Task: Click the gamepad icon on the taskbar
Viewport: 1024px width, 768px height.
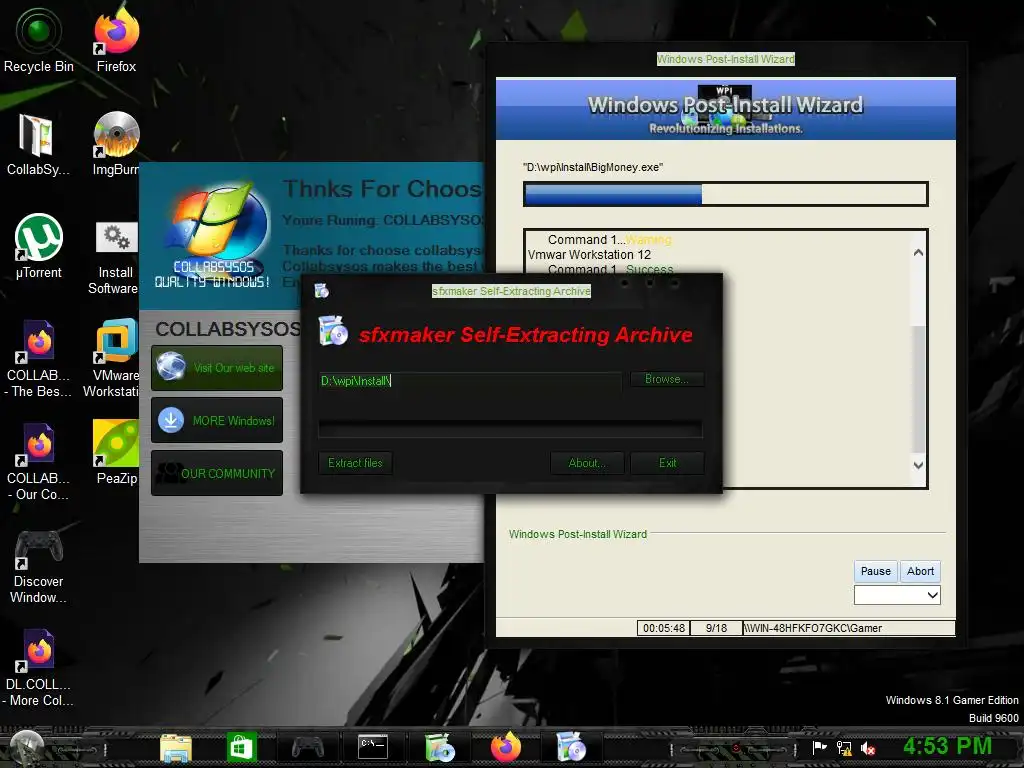Action: click(307, 746)
